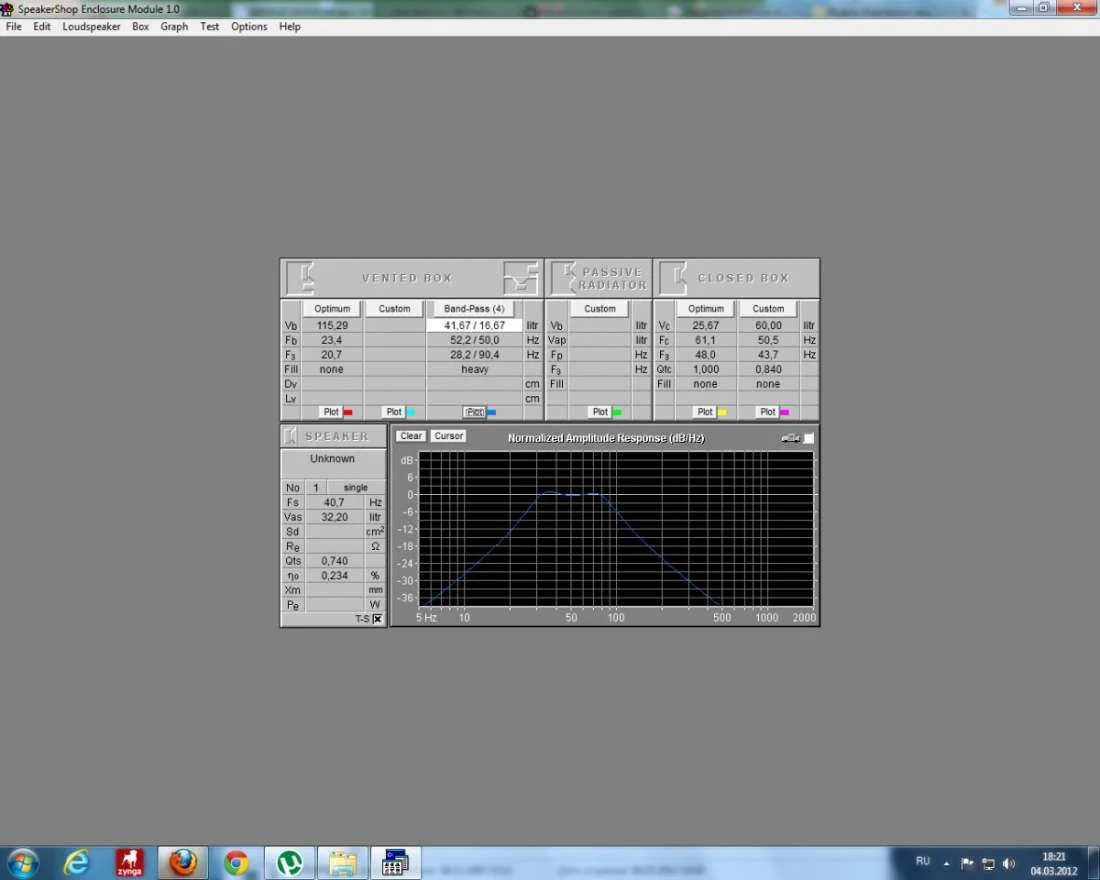Viewport: 1100px width, 880px height.
Task: Click the amplitude response graph area
Action: click(x=616, y=529)
